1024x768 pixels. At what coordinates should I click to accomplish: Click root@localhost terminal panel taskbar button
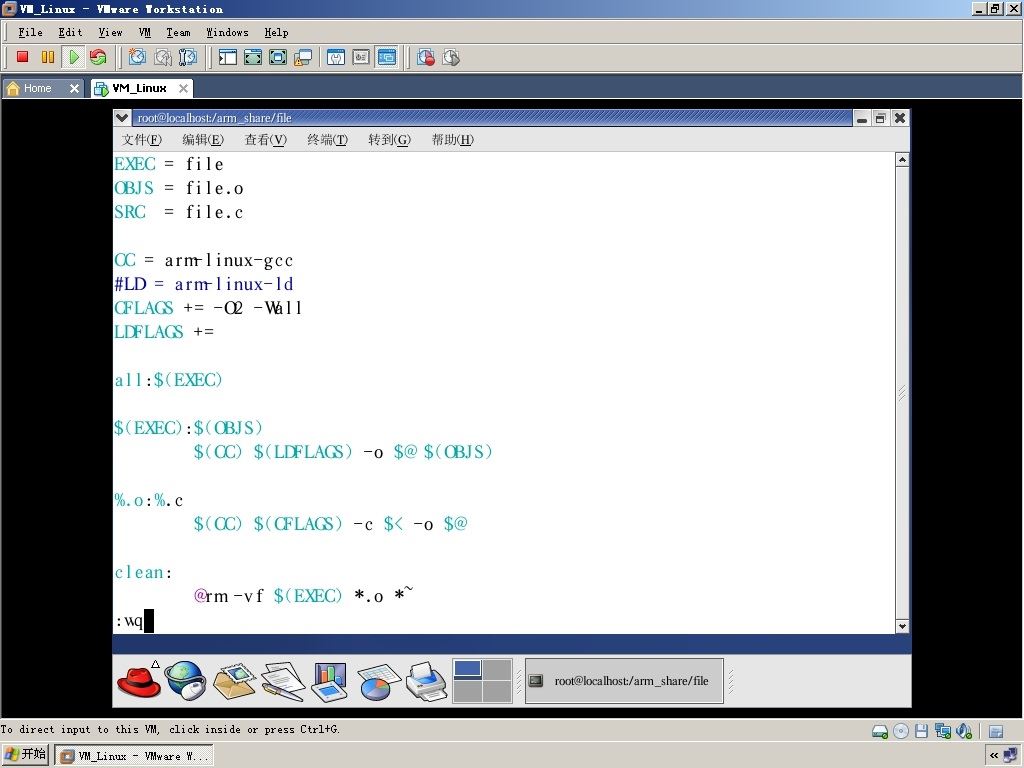point(624,681)
